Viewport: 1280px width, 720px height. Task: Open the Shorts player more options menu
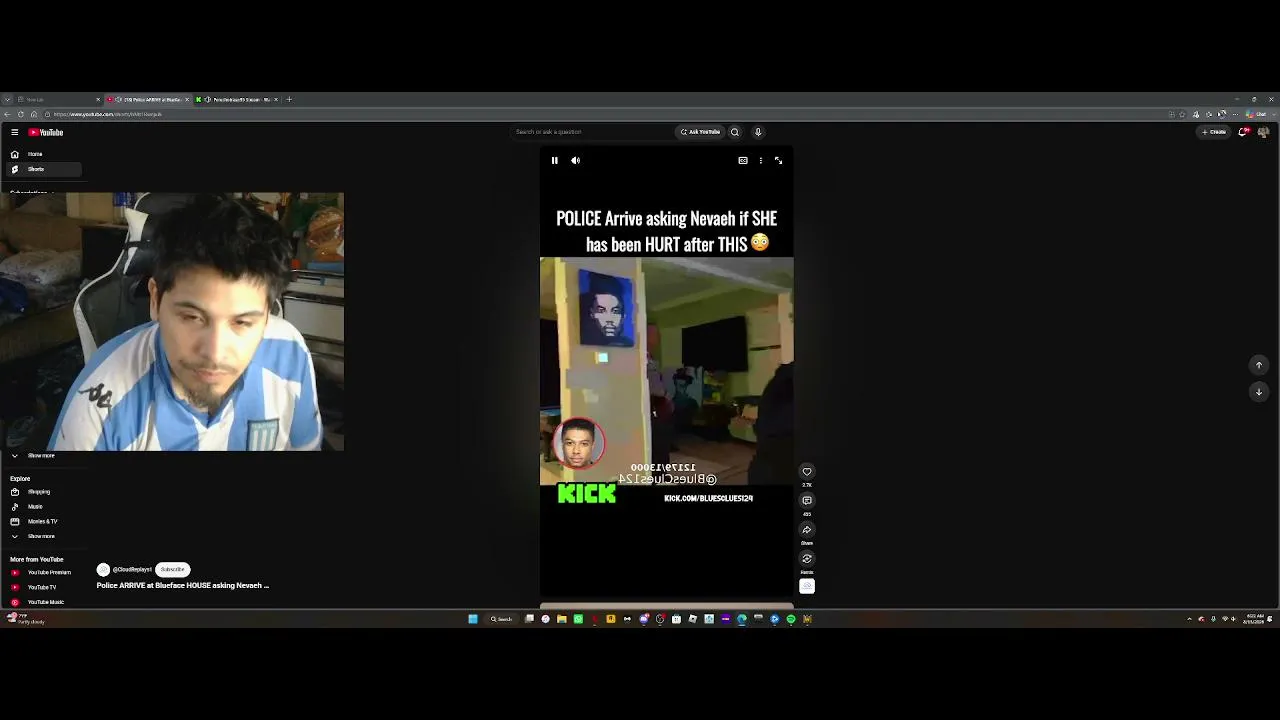761,160
